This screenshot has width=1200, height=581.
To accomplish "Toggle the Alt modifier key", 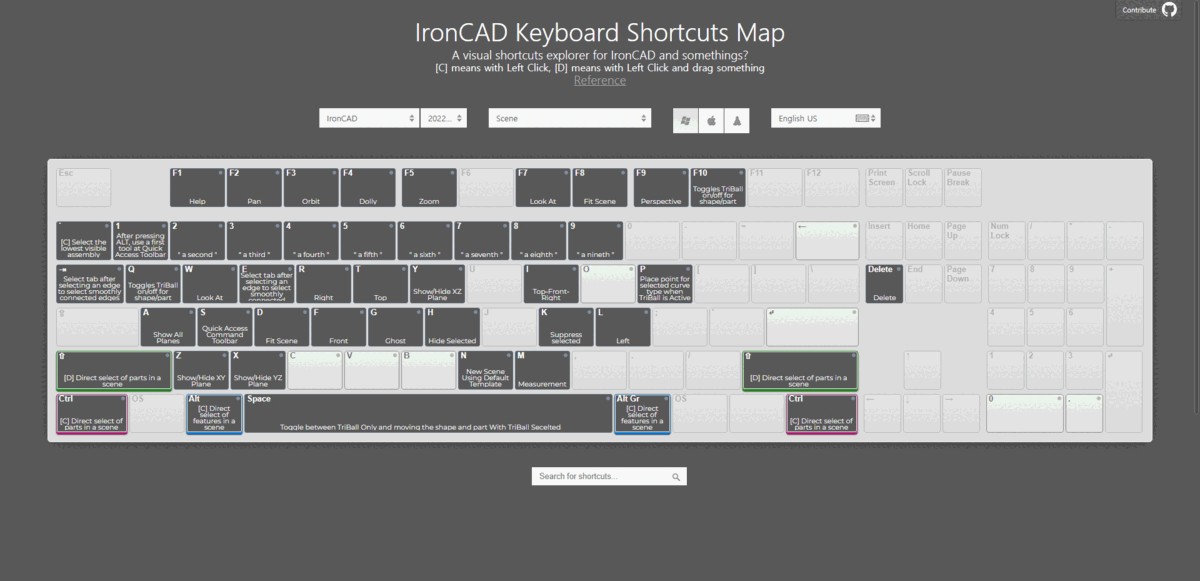I will pyautogui.click(x=214, y=414).
